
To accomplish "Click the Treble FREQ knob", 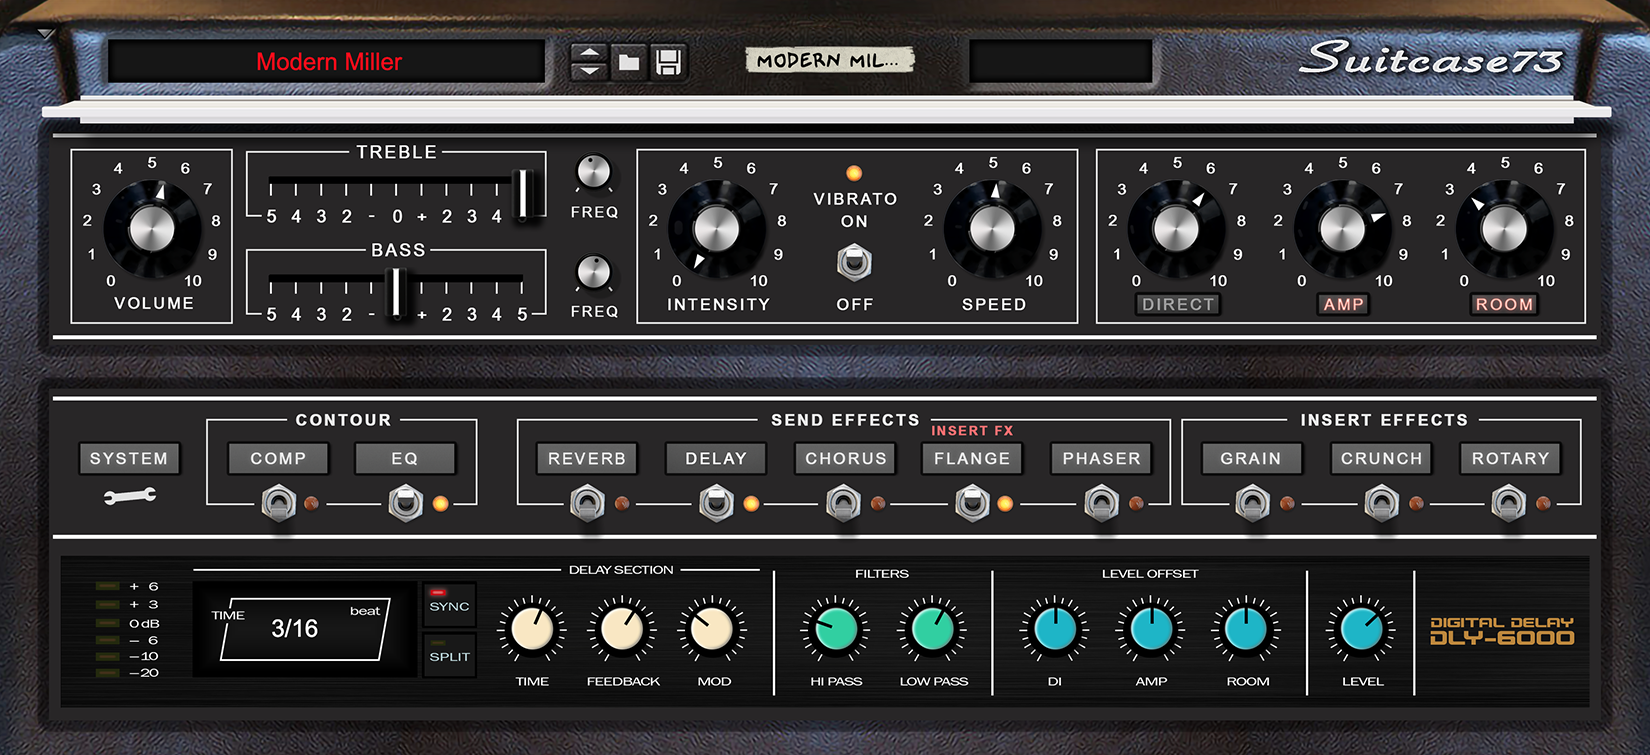I will [x=594, y=173].
